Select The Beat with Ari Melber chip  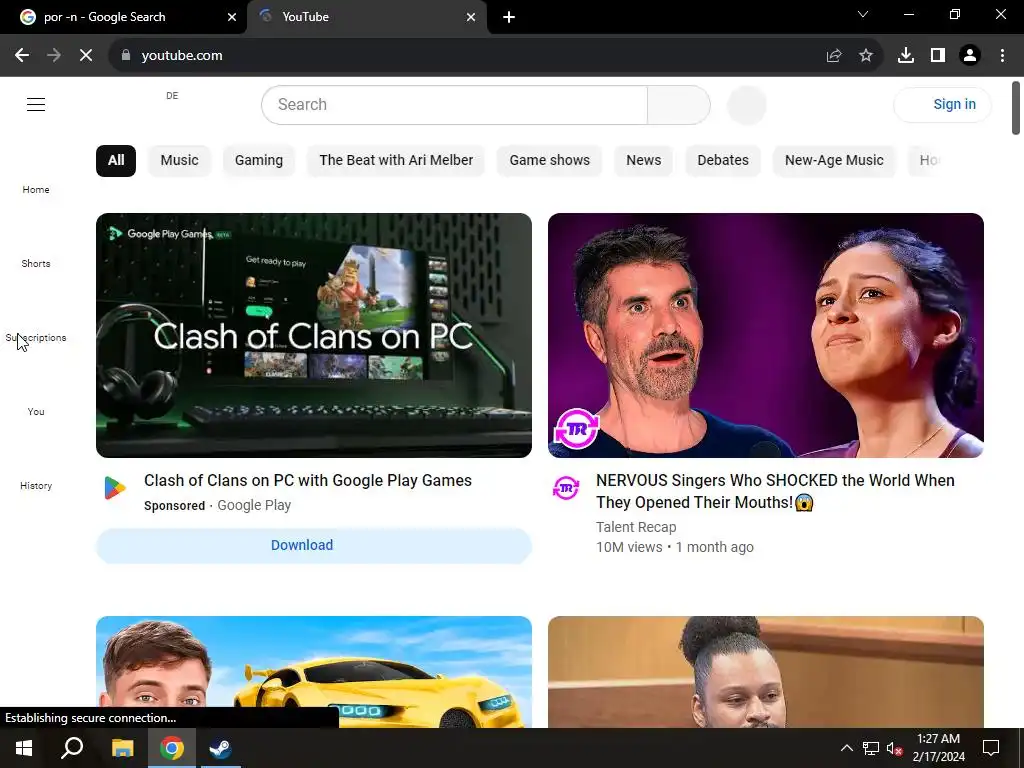point(396,161)
